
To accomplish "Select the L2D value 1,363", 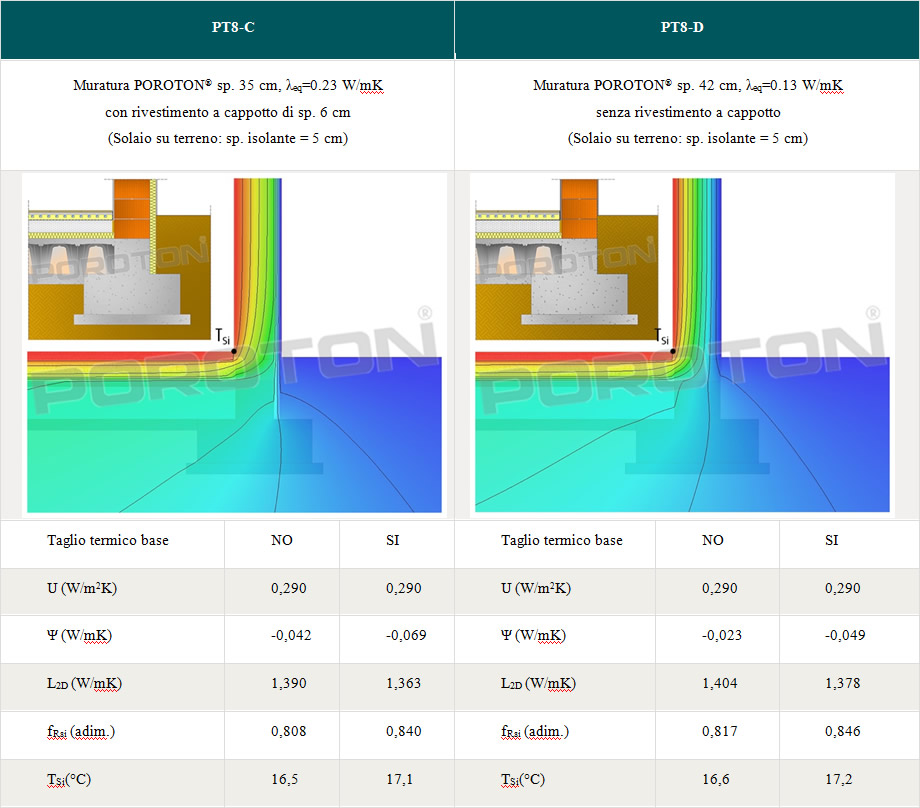I will point(404,684).
